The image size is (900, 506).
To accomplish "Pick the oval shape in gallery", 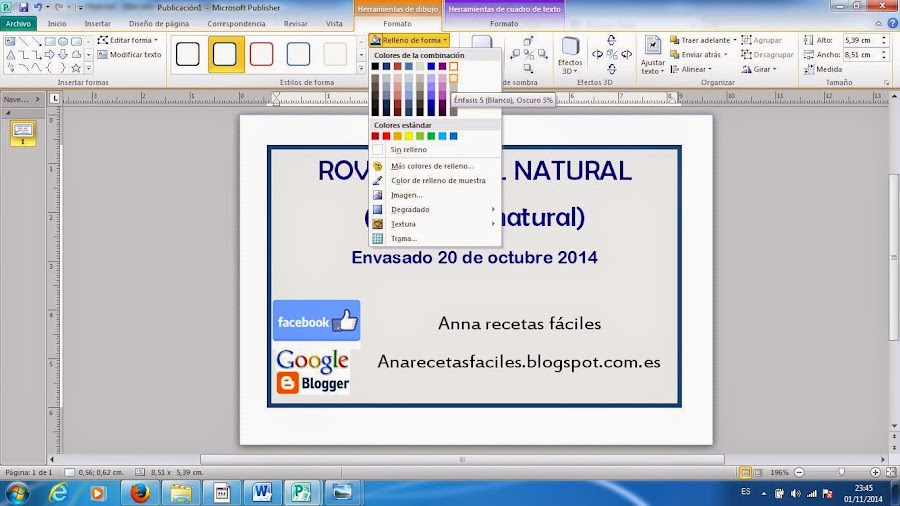I will (63, 41).
